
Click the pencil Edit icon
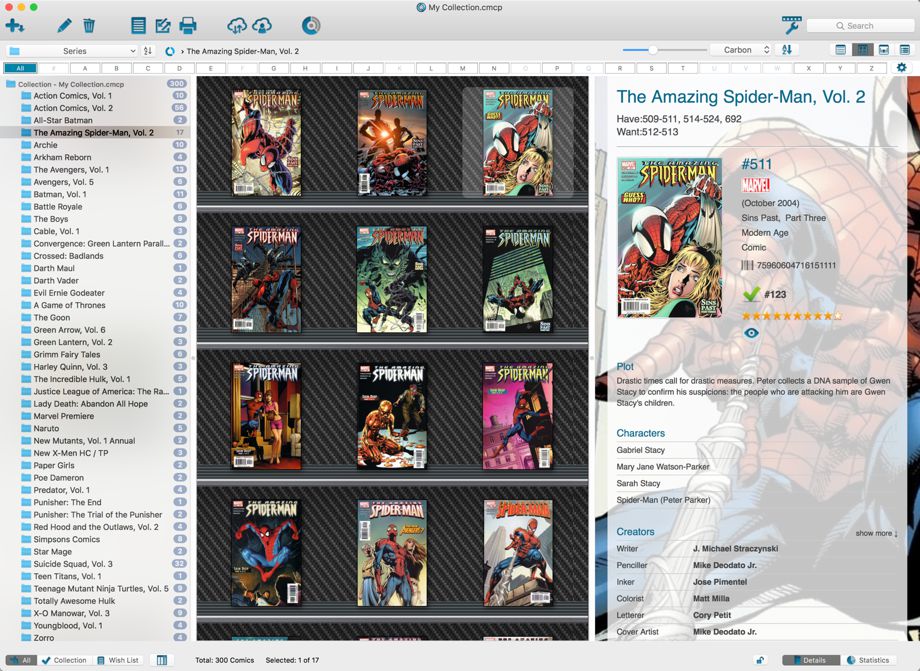(64, 26)
